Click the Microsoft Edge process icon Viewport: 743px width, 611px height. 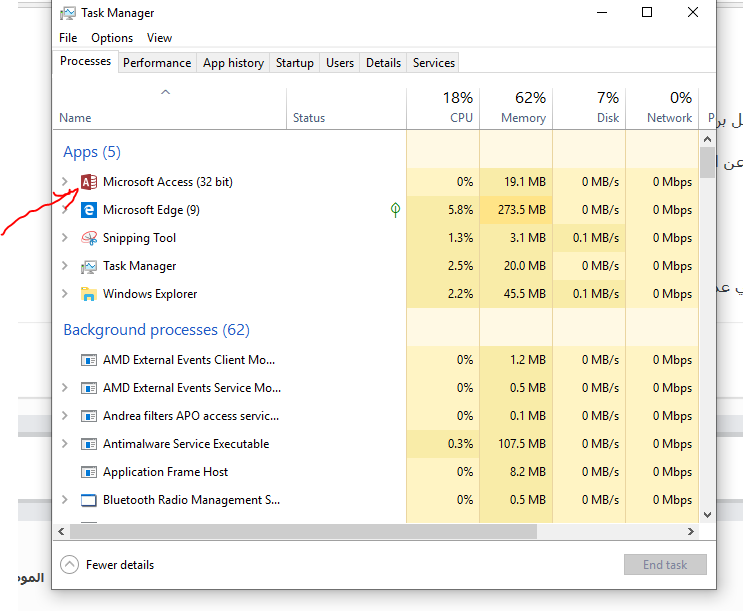click(x=88, y=210)
